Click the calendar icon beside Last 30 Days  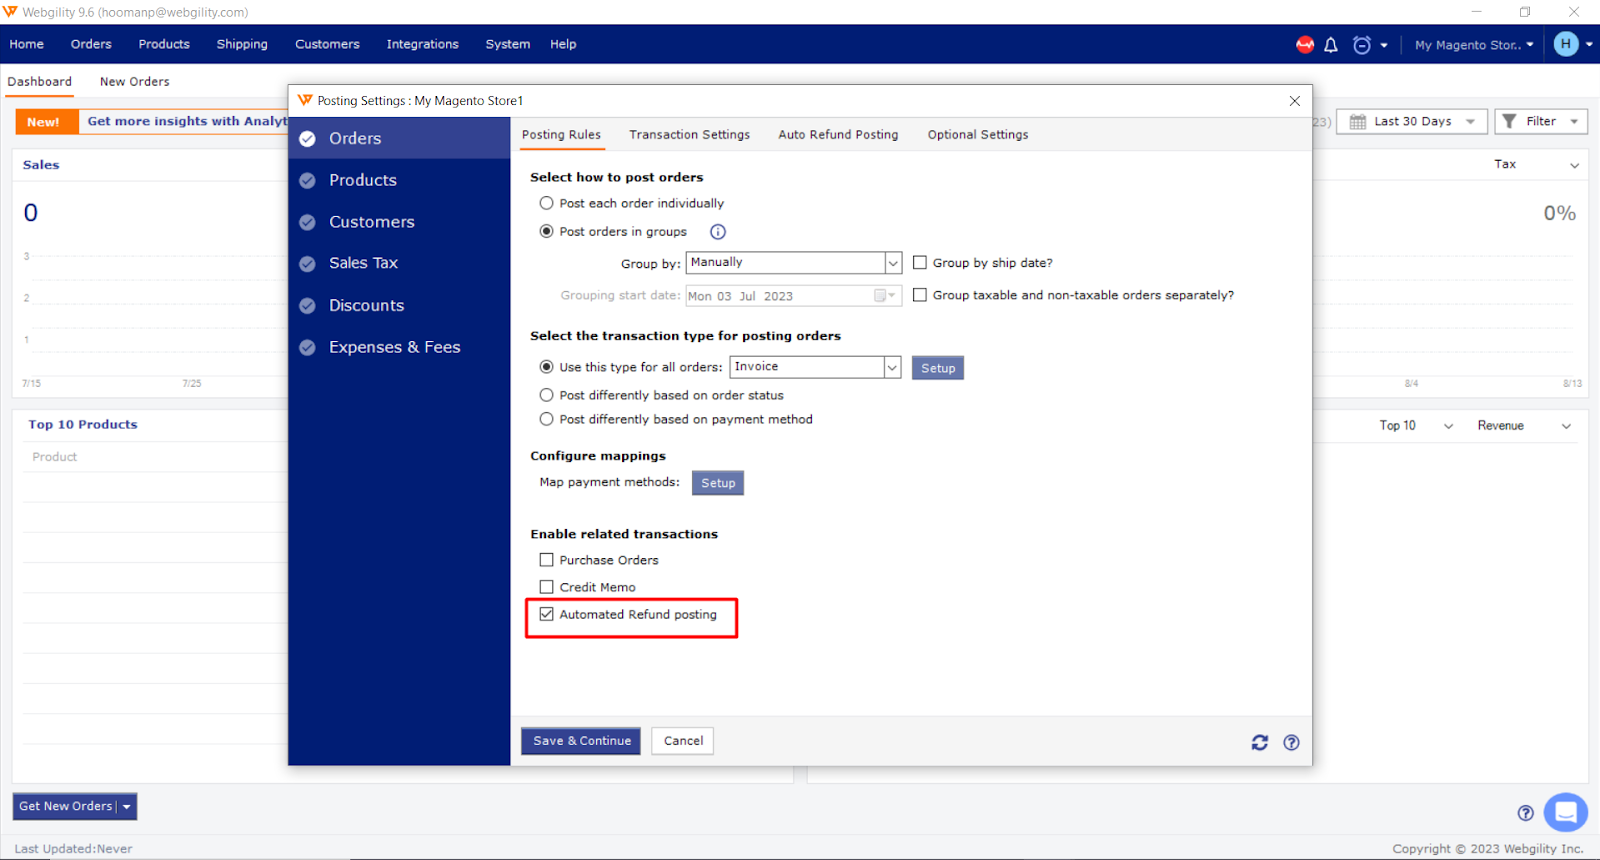click(x=1358, y=122)
